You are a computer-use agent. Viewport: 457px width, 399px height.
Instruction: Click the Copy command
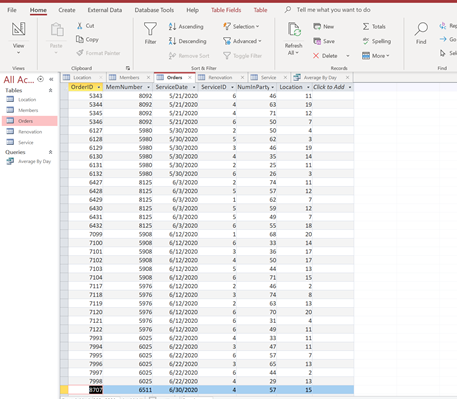tap(87, 39)
